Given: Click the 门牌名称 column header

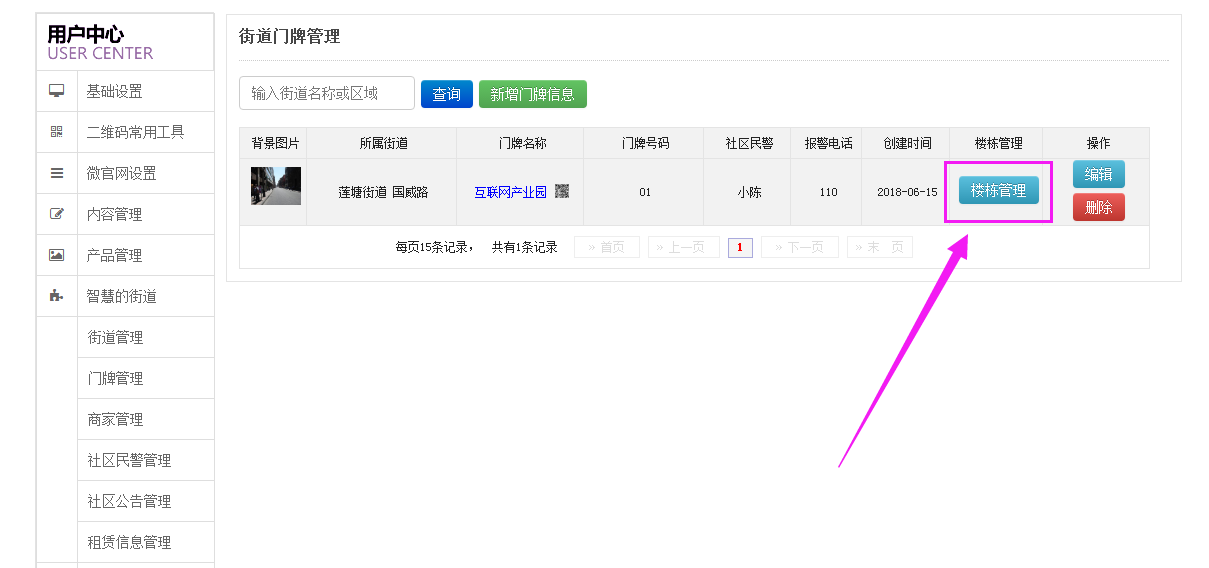Looking at the screenshot, I should pyautogui.click(x=522, y=143).
